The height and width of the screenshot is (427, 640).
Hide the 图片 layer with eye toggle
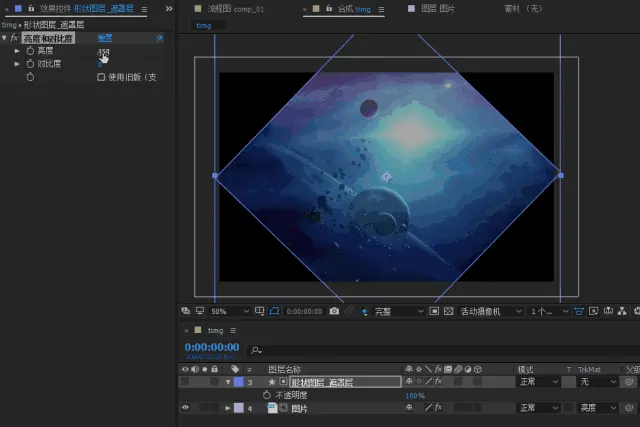(x=185, y=407)
